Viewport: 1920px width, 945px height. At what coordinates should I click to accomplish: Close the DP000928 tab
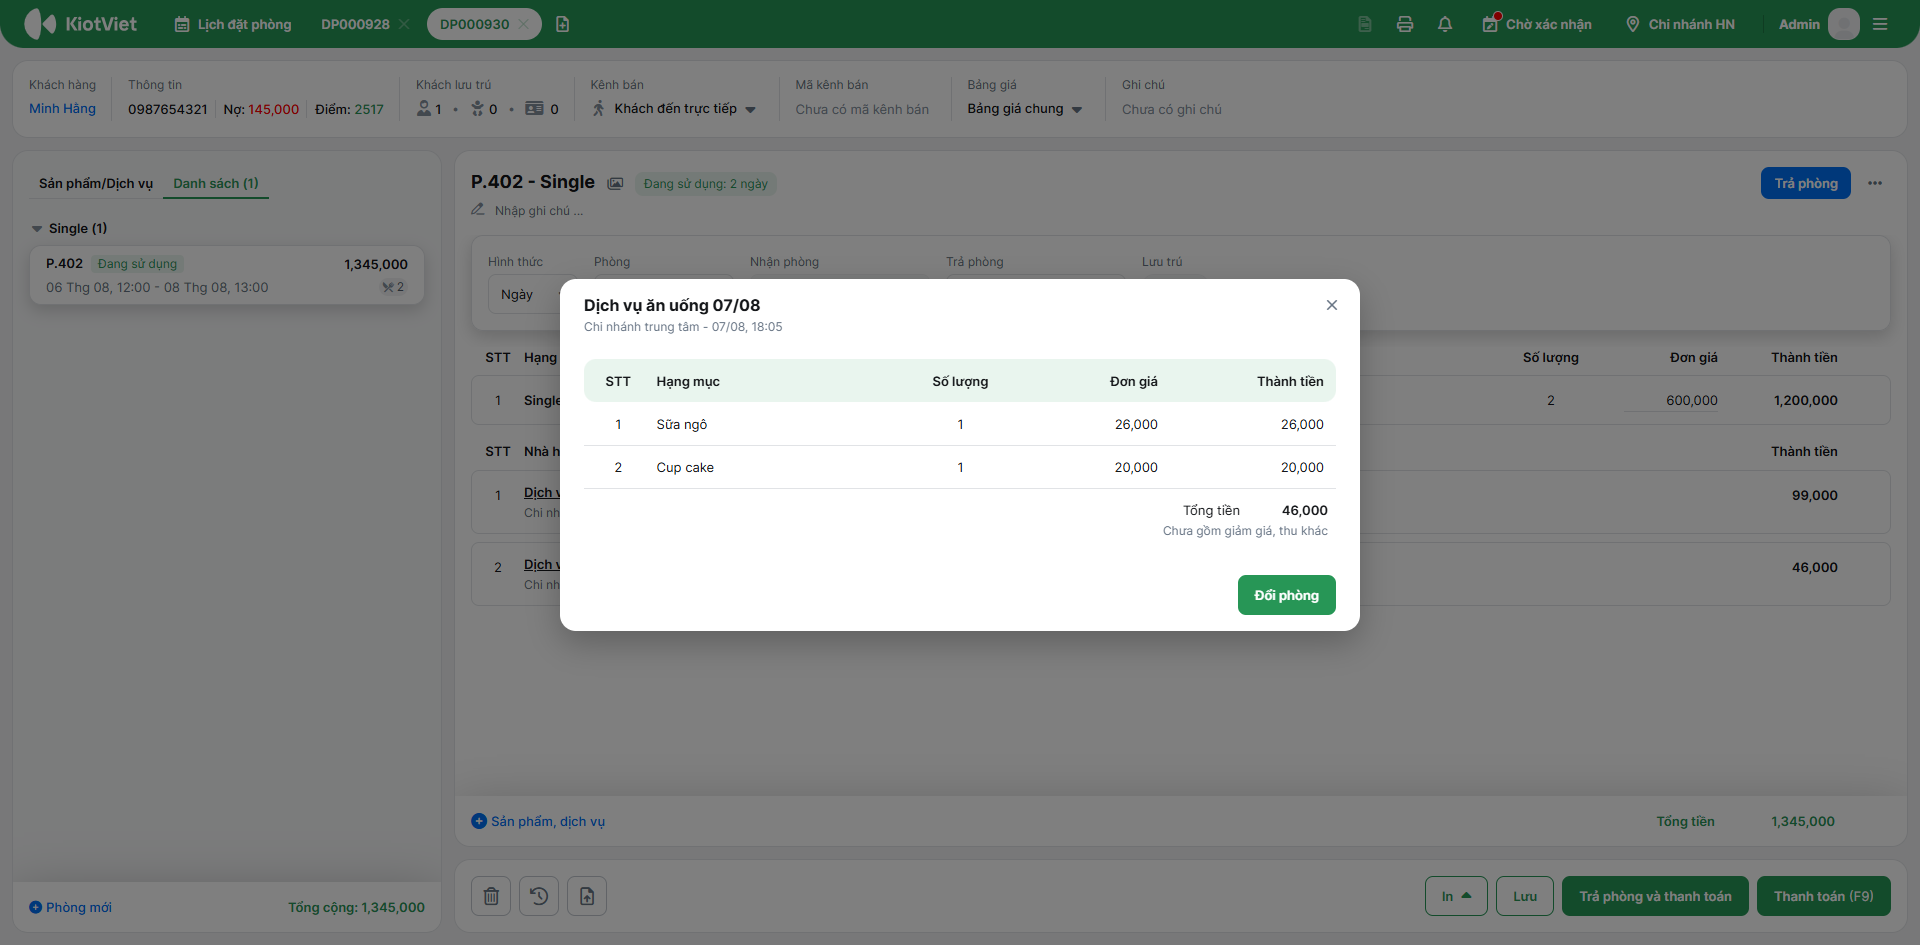pos(404,24)
